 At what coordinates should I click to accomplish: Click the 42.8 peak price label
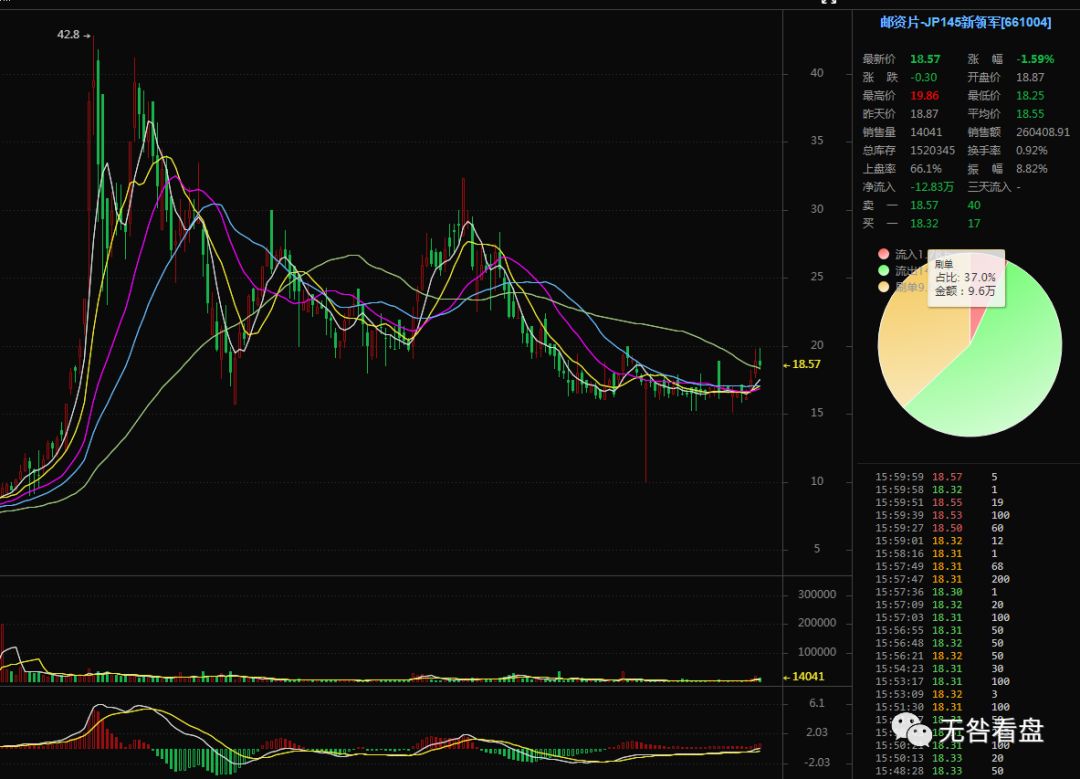[68, 34]
